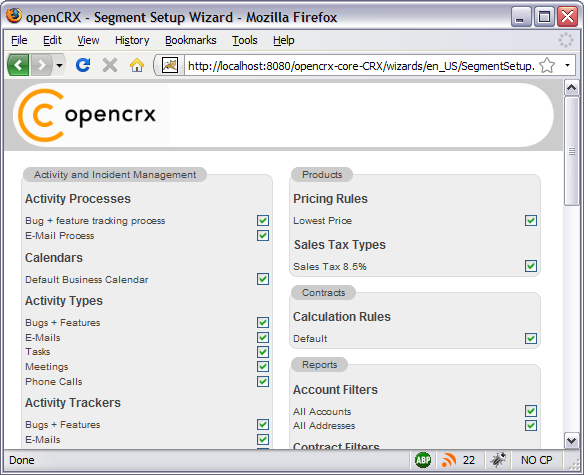584x475 pixels.
Task: Close the Firefox window
Action: tap(567, 17)
